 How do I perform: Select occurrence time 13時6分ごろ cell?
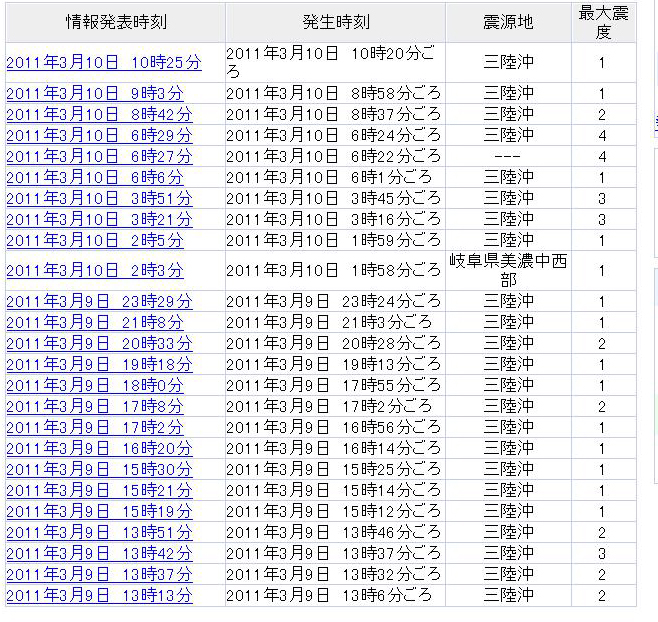[x=335, y=595]
